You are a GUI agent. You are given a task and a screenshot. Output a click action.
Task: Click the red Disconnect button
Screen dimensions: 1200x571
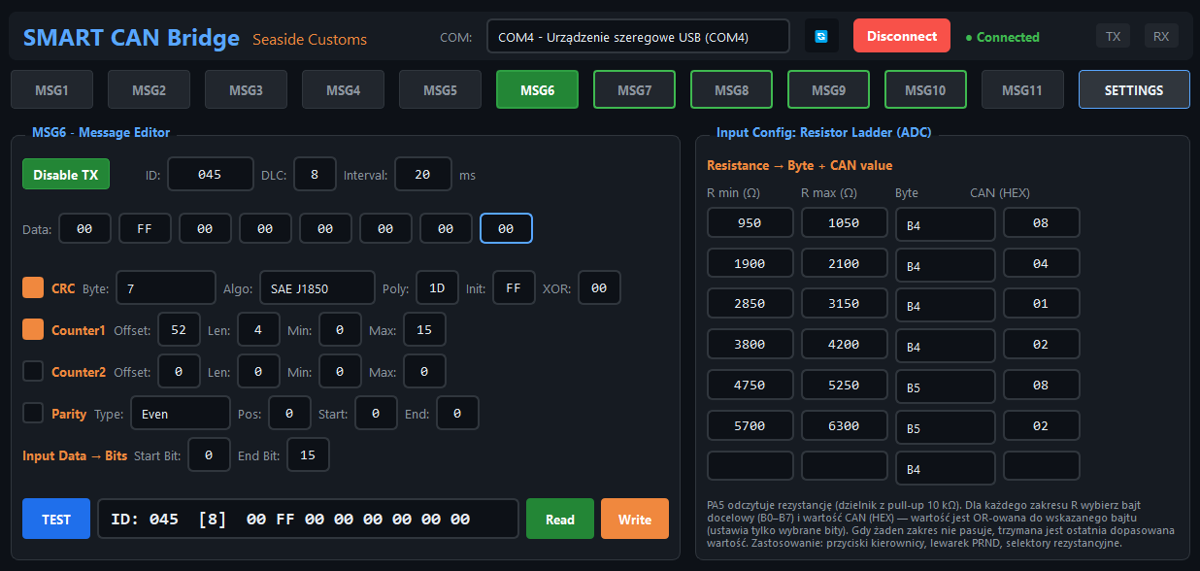pyautogui.click(x=901, y=36)
